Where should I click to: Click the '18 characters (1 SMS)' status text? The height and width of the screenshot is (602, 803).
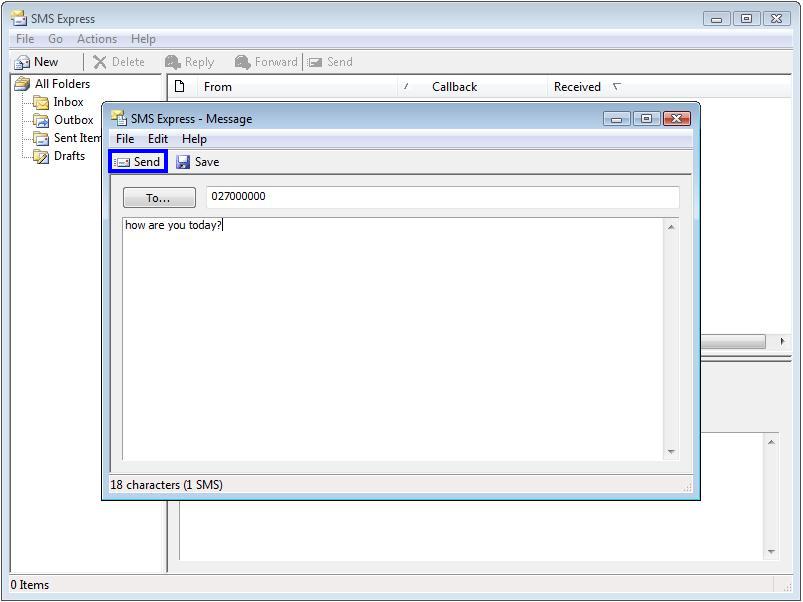click(166, 485)
